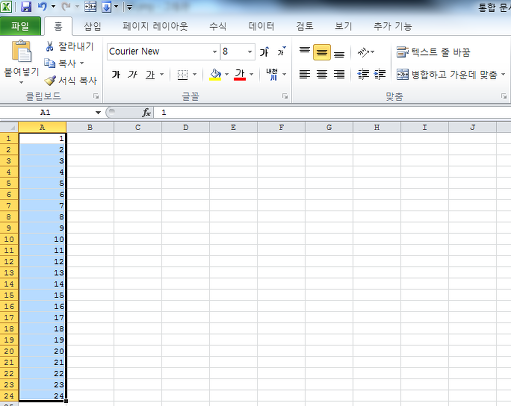
Task: Click the merge icon in quick access toolbar
Action: pos(90,6)
